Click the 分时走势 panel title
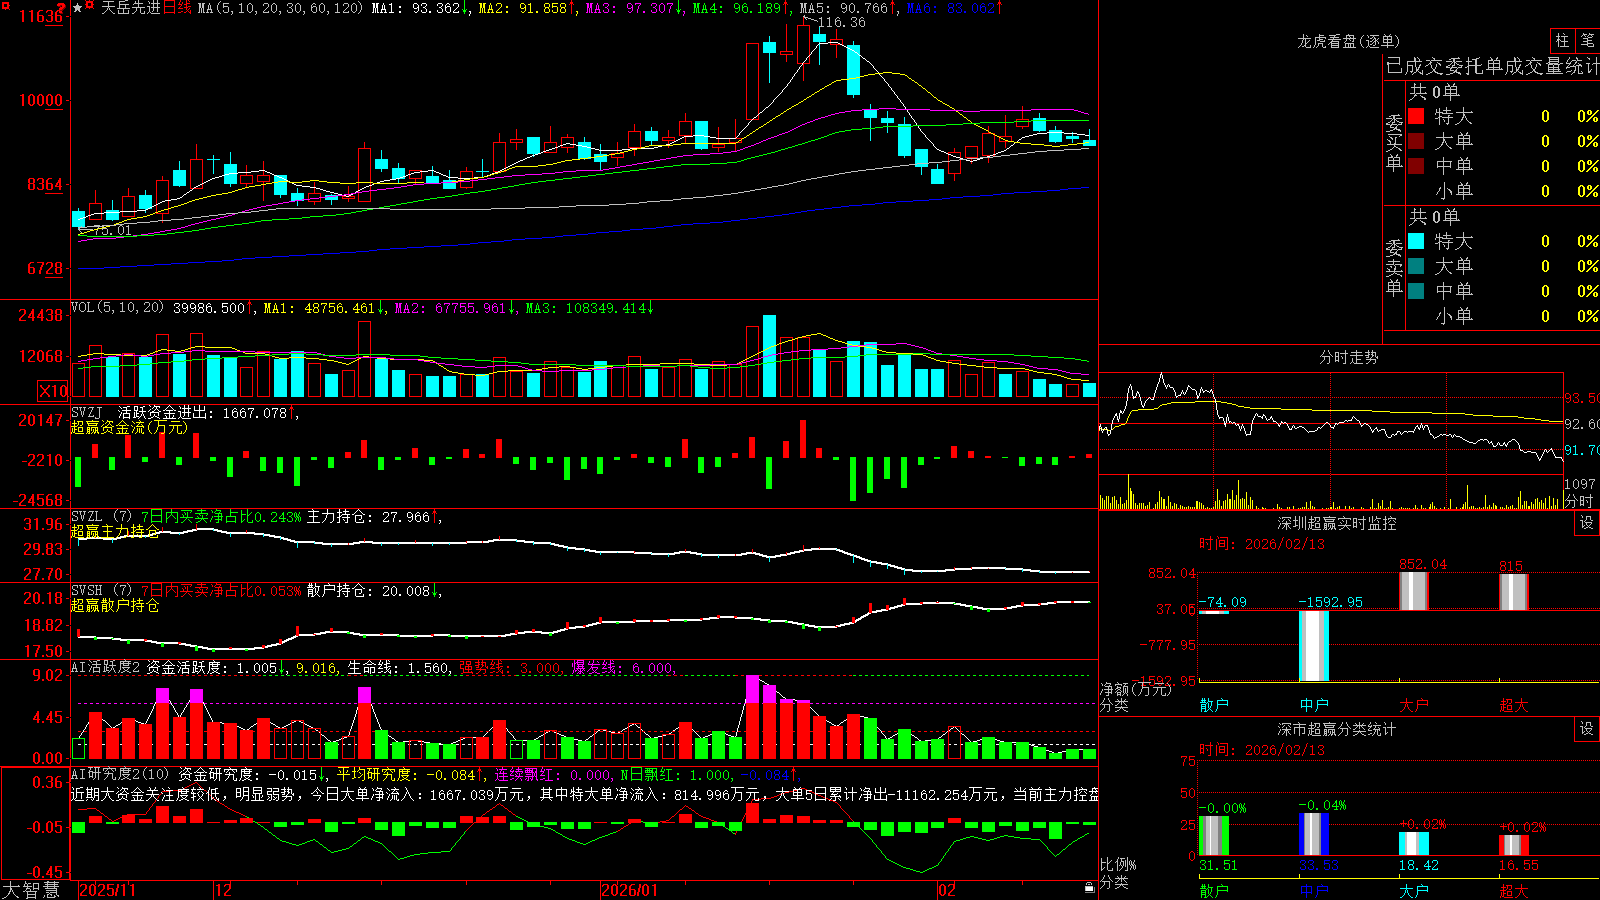Screen dimensions: 1600x900 [x=1349, y=357]
